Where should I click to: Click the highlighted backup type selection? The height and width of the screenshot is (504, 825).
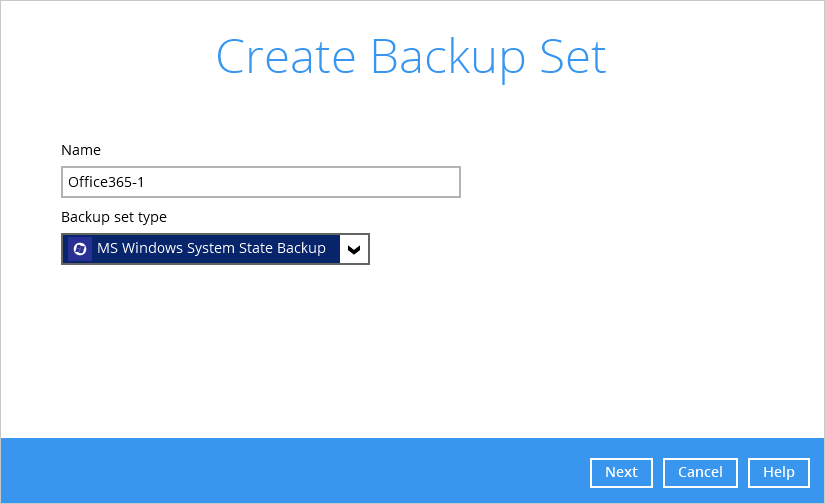point(211,249)
